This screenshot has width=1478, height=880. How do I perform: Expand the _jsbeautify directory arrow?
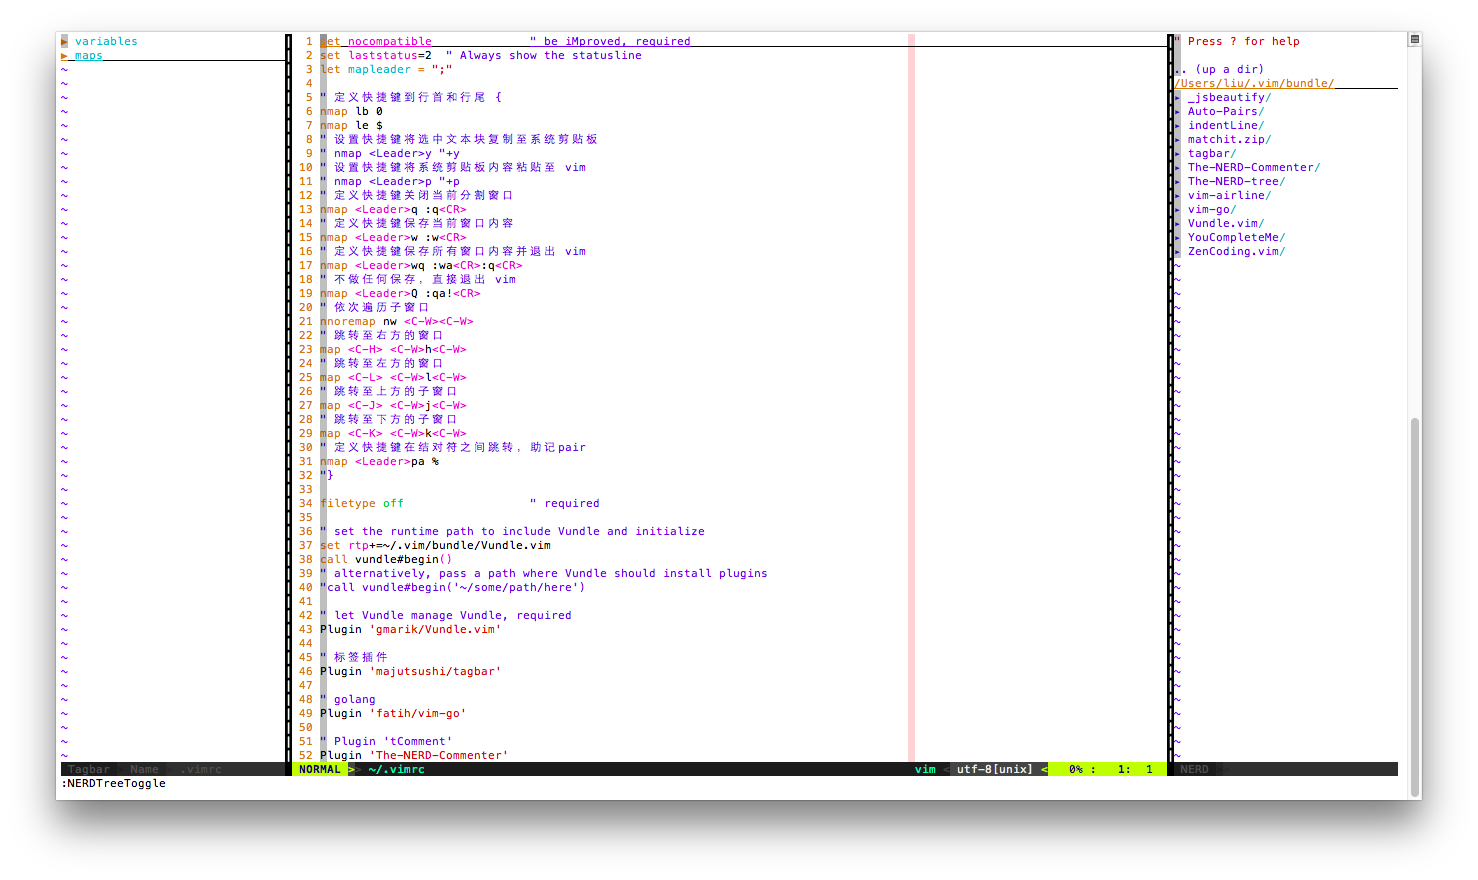(1178, 98)
